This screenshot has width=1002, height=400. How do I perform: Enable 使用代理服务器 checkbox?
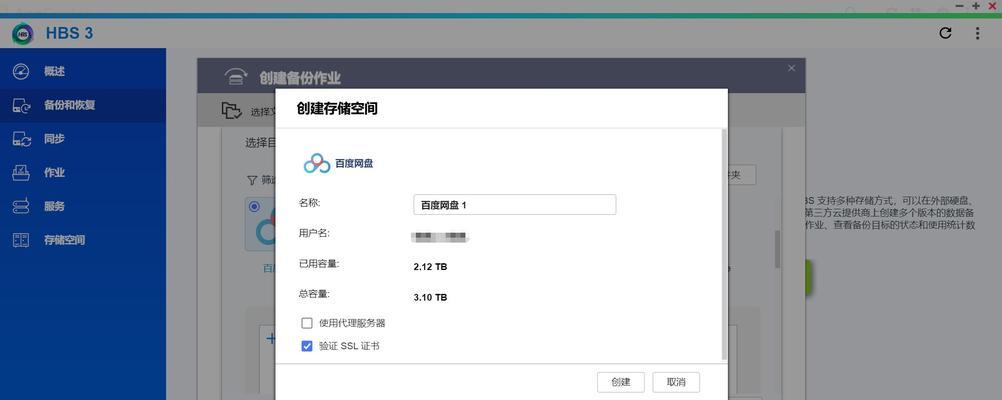pyautogui.click(x=307, y=323)
